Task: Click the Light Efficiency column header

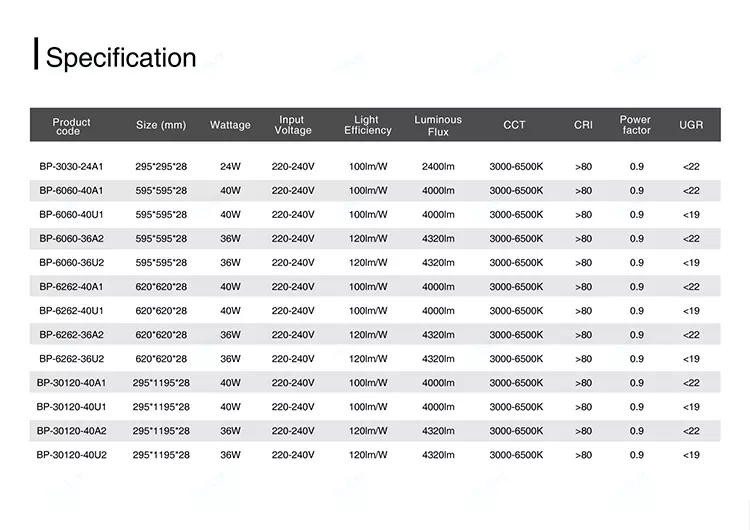Action: [x=367, y=126]
